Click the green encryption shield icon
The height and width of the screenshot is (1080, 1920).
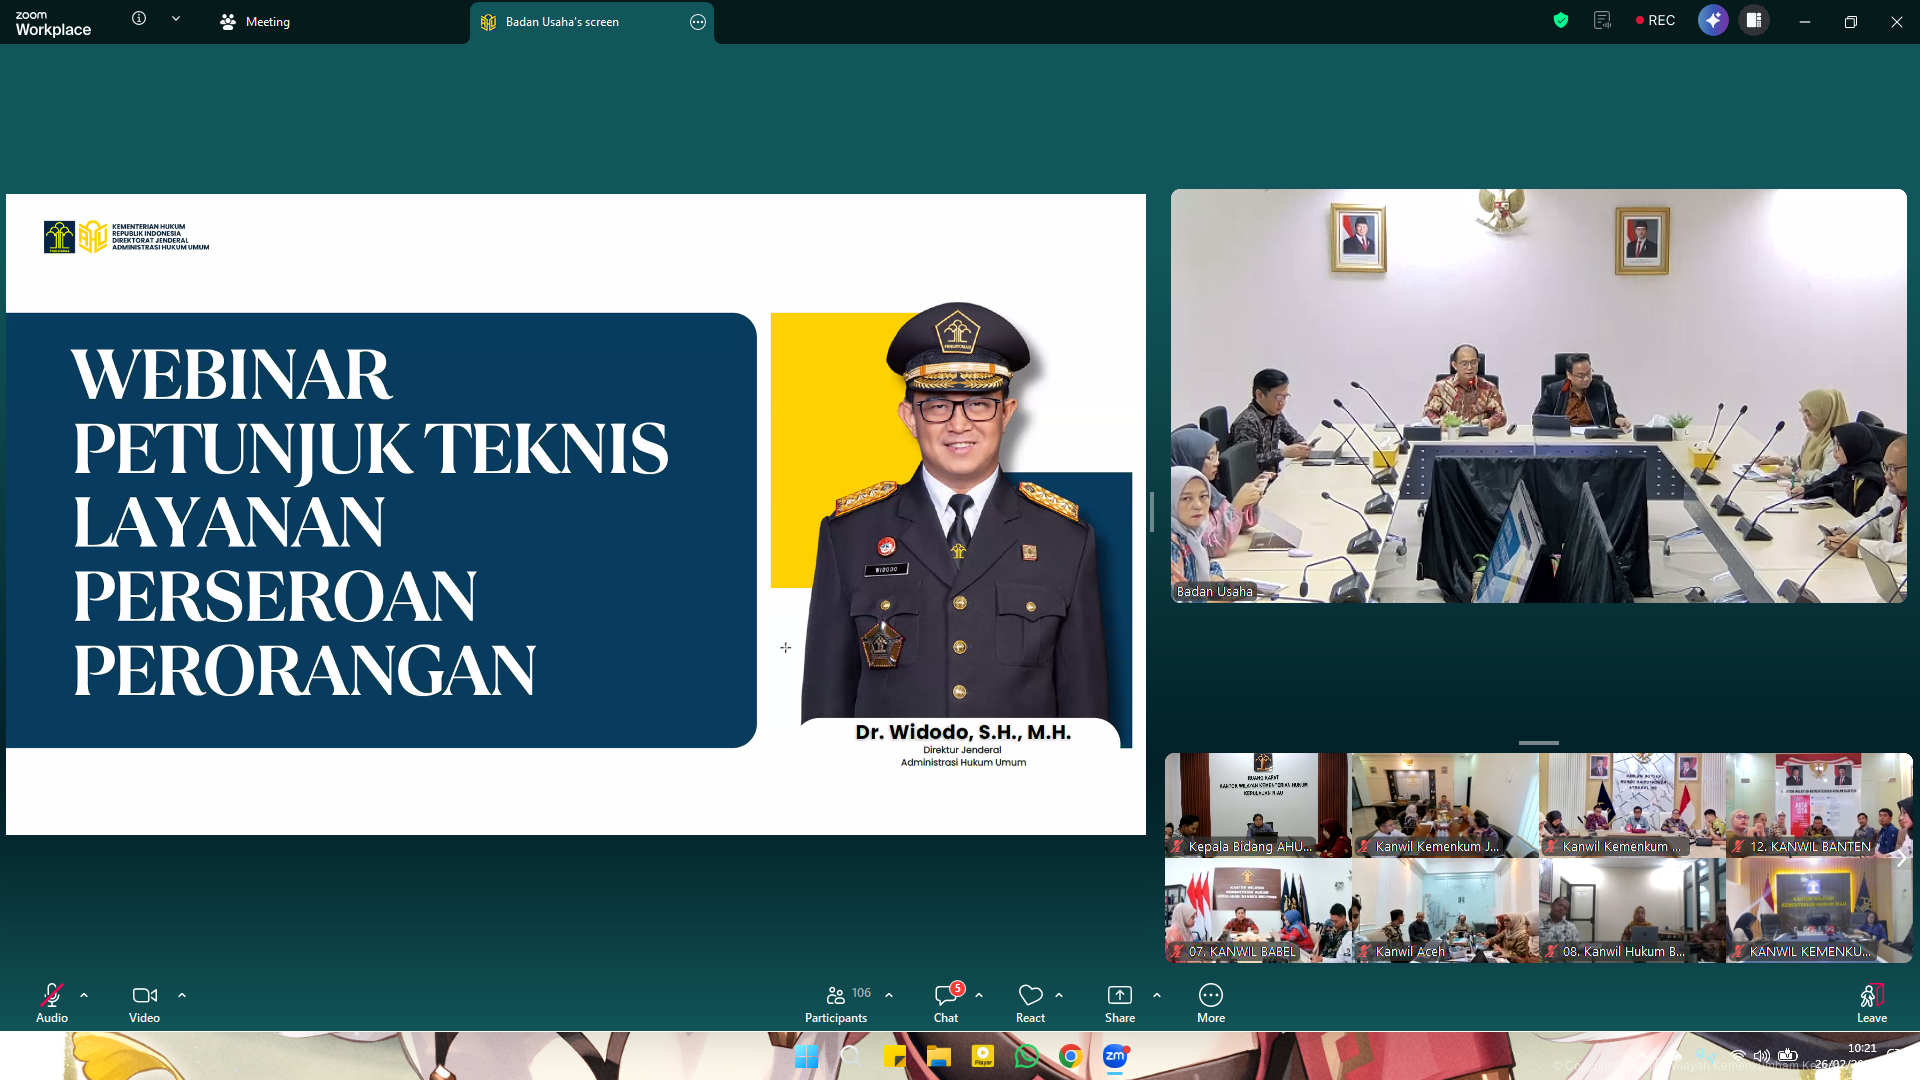click(x=1560, y=20)
